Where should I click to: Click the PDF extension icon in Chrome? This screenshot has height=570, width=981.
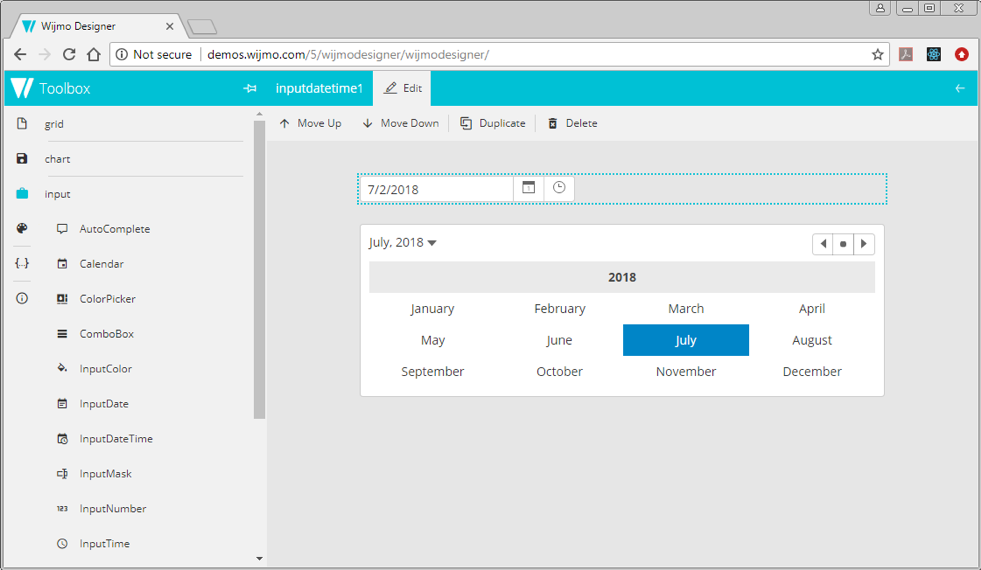tap(905, 54)
